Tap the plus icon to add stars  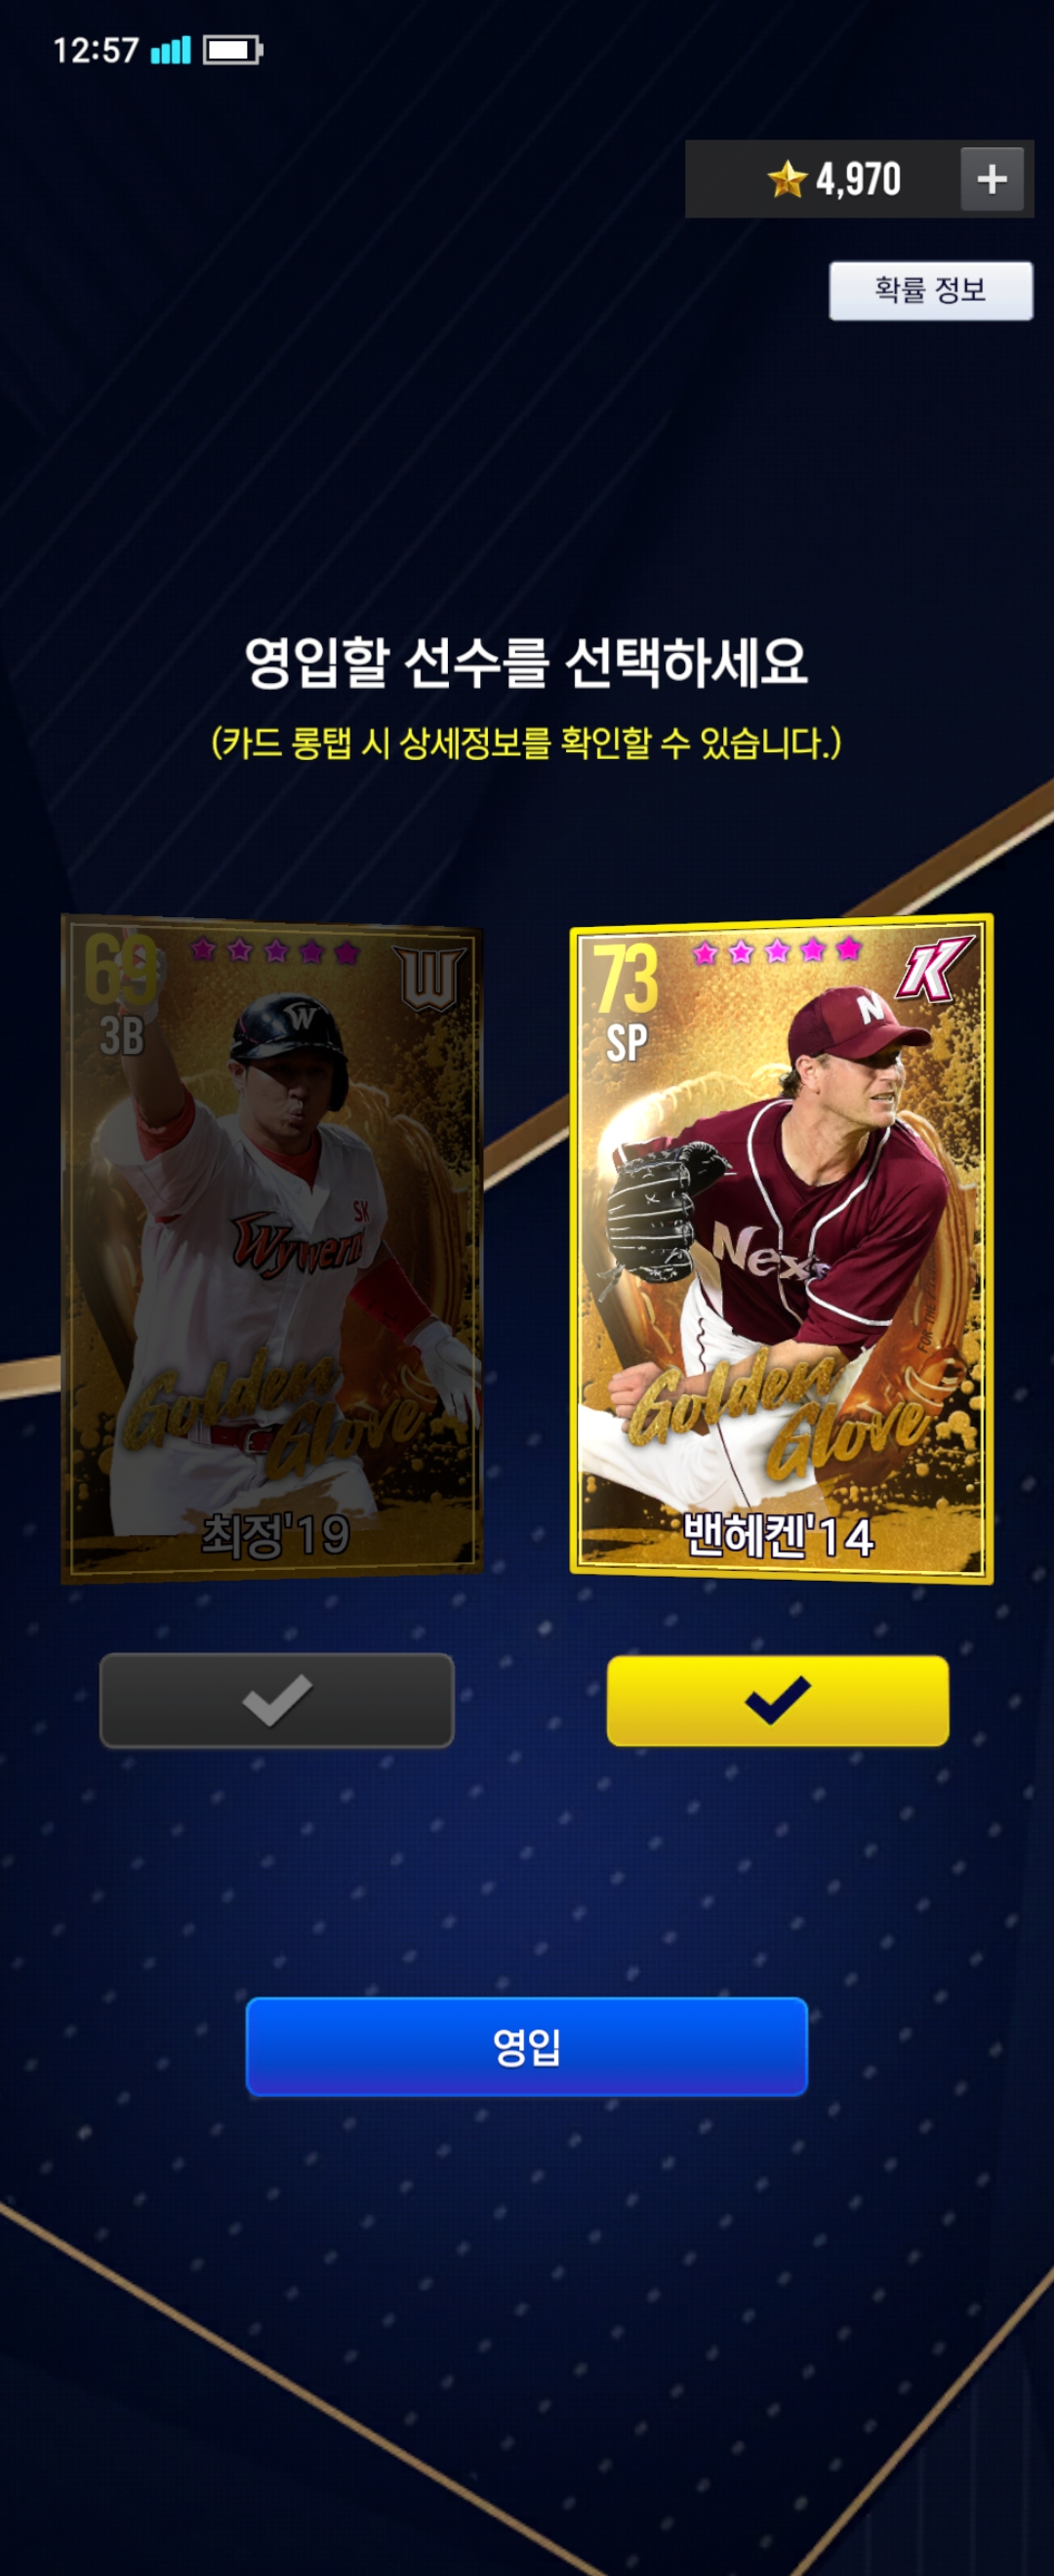click(x=991, y=179)
